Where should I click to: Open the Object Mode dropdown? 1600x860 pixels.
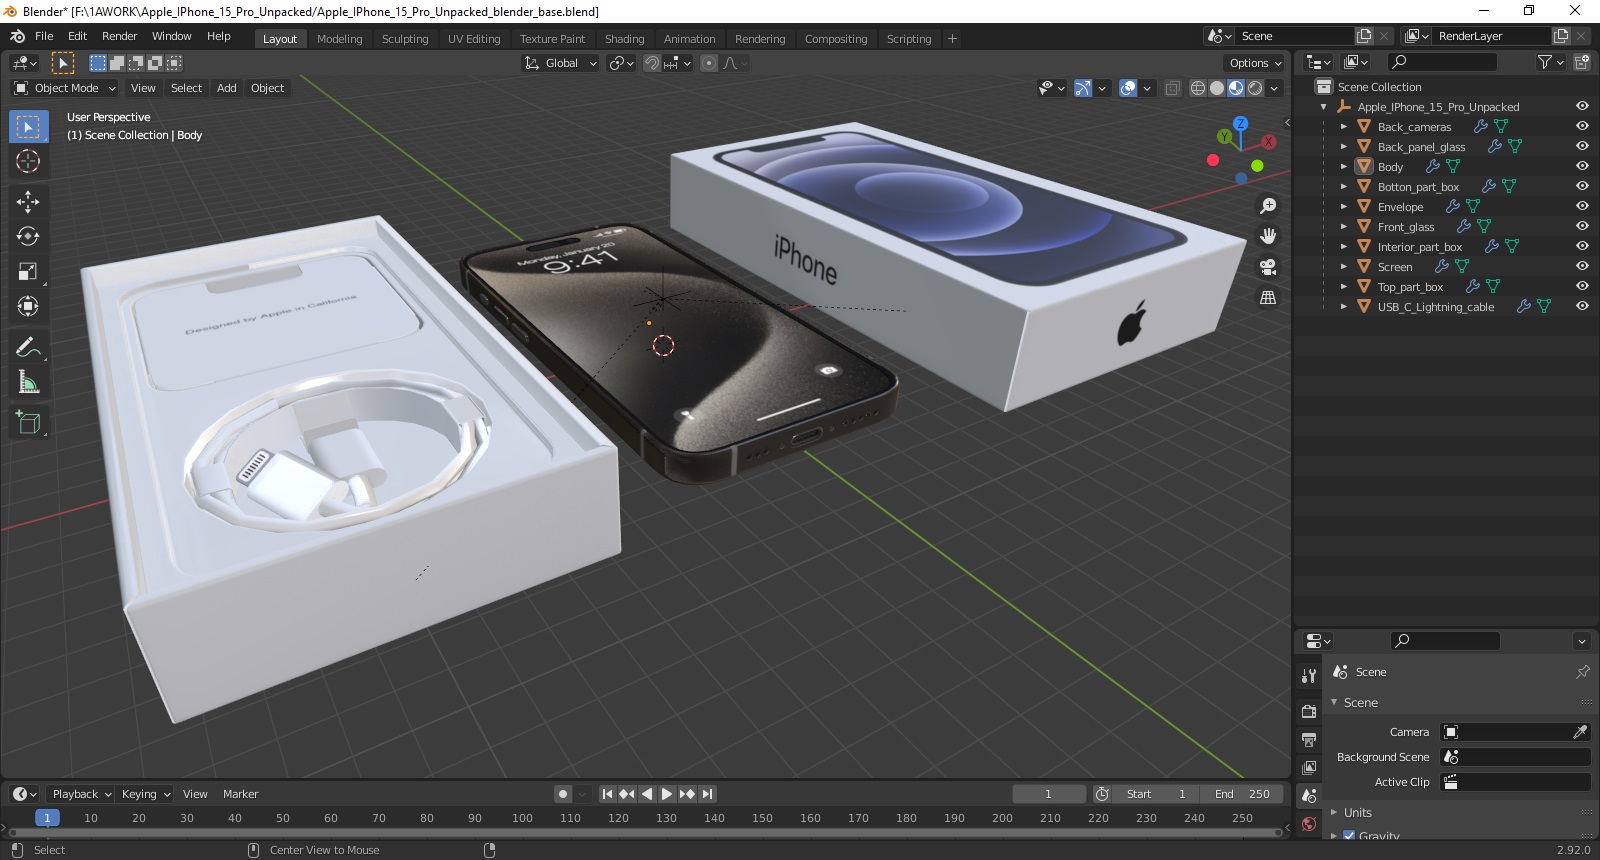coord(65,88)
